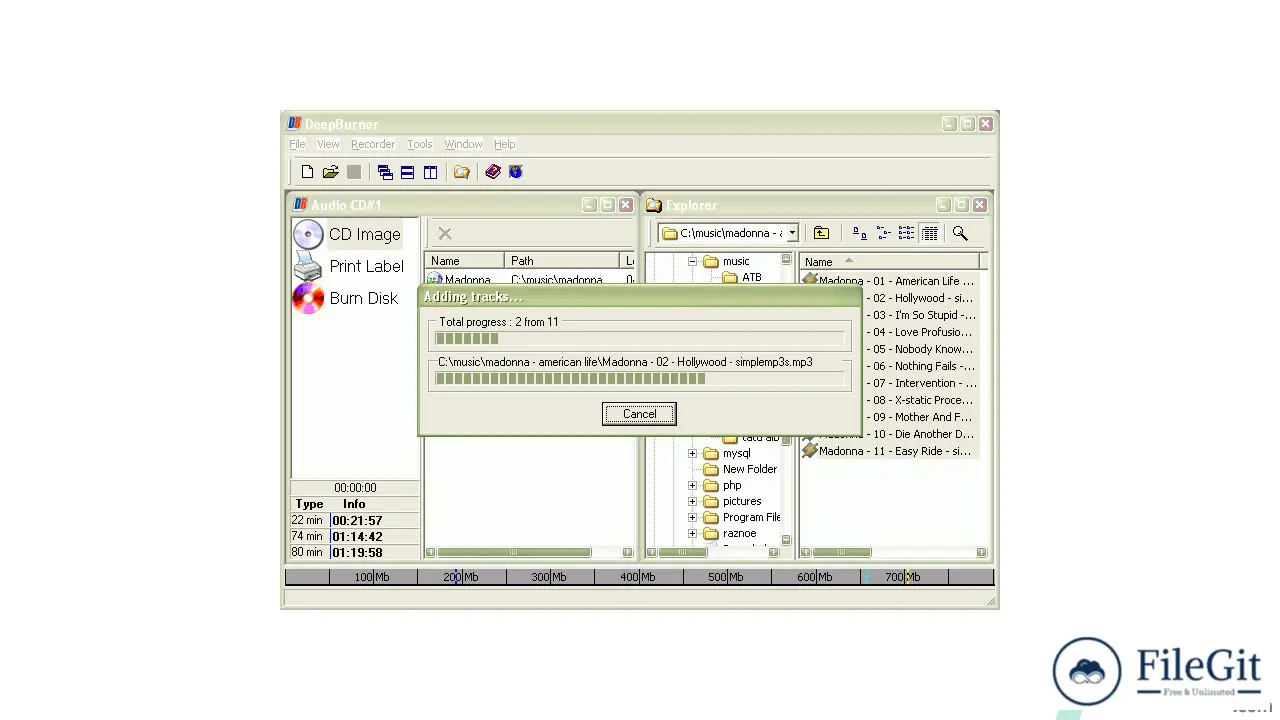Expand the raznoe folder node
The height and width of the screenshot is (720, 1280).
pyautogui.click(x=692, y=533)
